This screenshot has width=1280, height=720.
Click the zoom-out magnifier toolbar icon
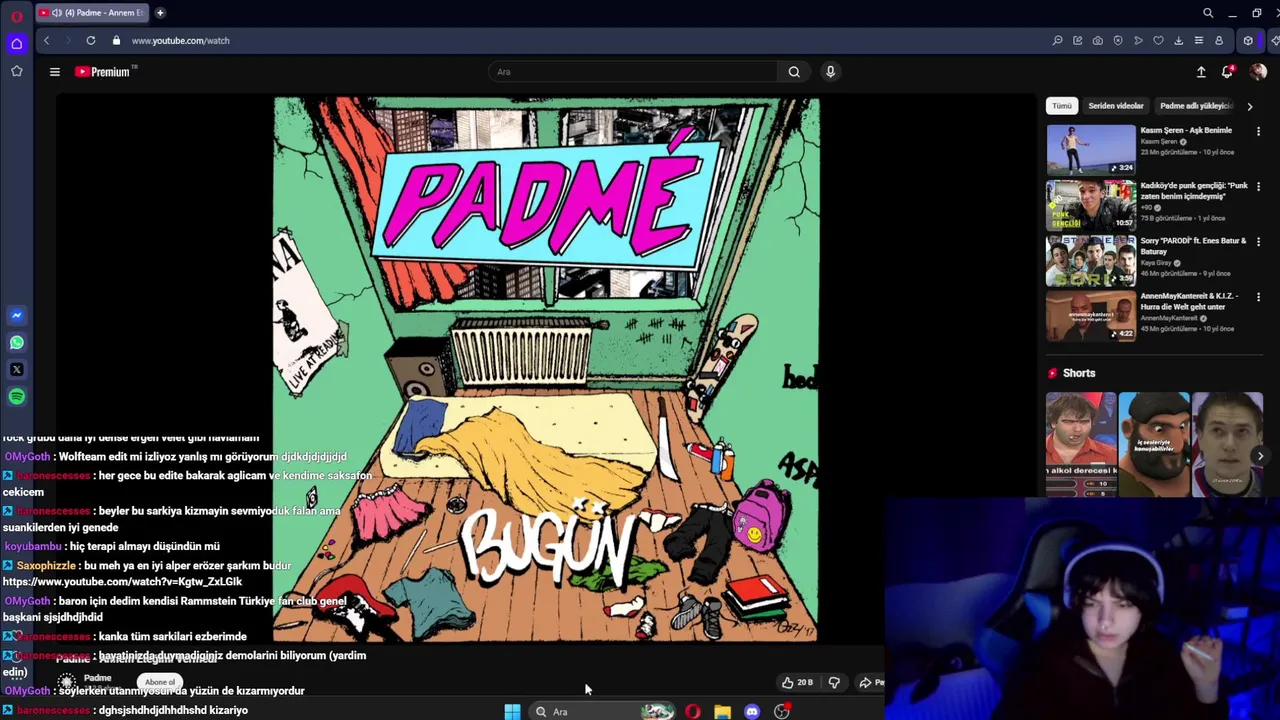[1057, 40]
